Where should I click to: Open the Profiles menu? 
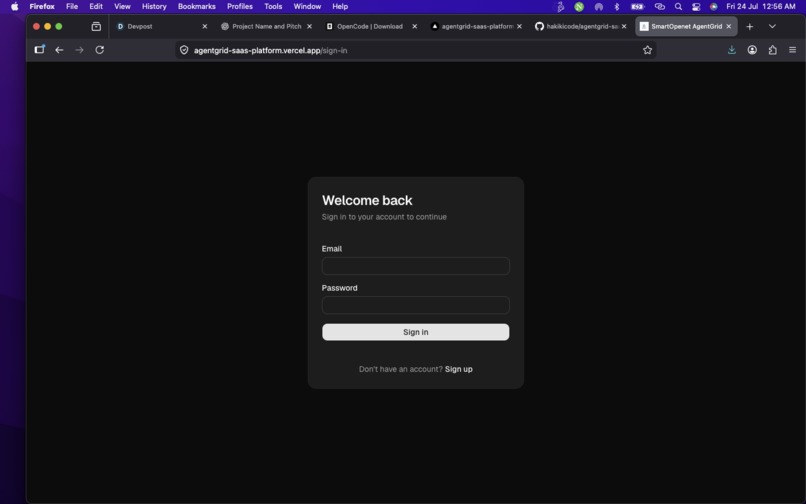240,6
